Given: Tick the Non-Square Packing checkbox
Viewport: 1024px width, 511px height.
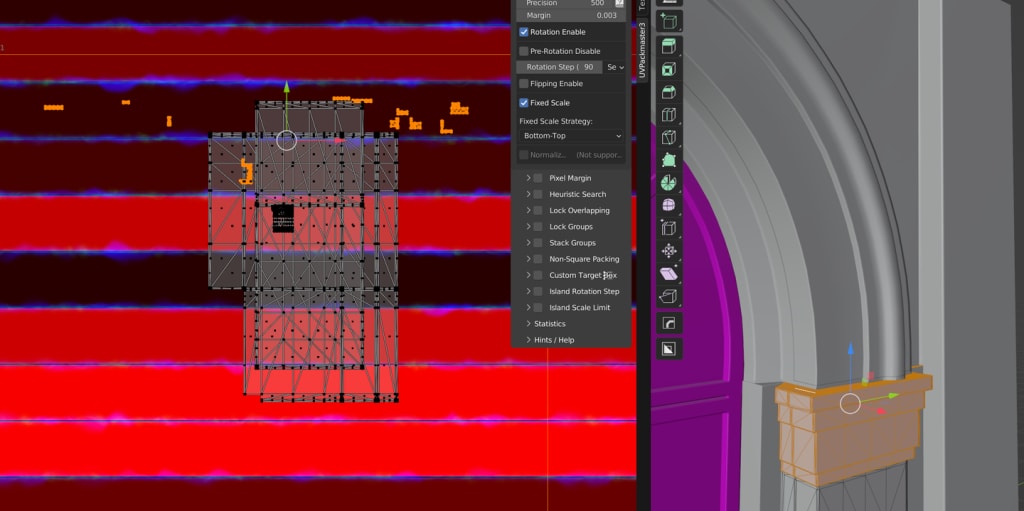Looking at the screenshot, I should click(x=537, y=259).
